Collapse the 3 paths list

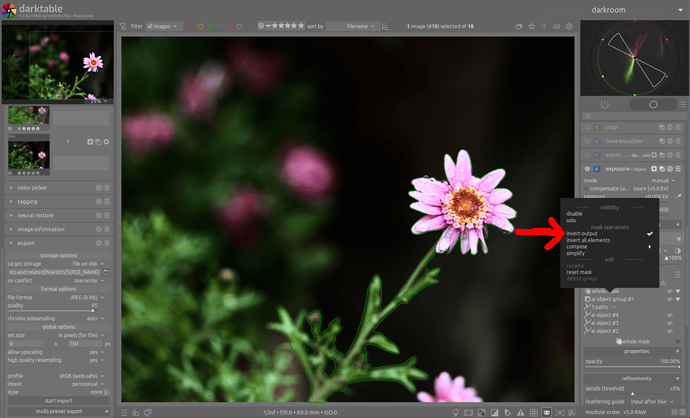click(614, 307)
